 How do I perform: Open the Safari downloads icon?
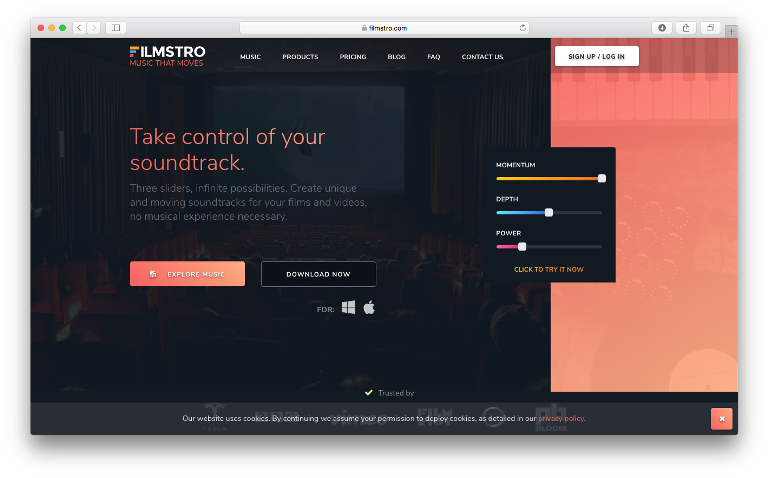tap(662, 28)
